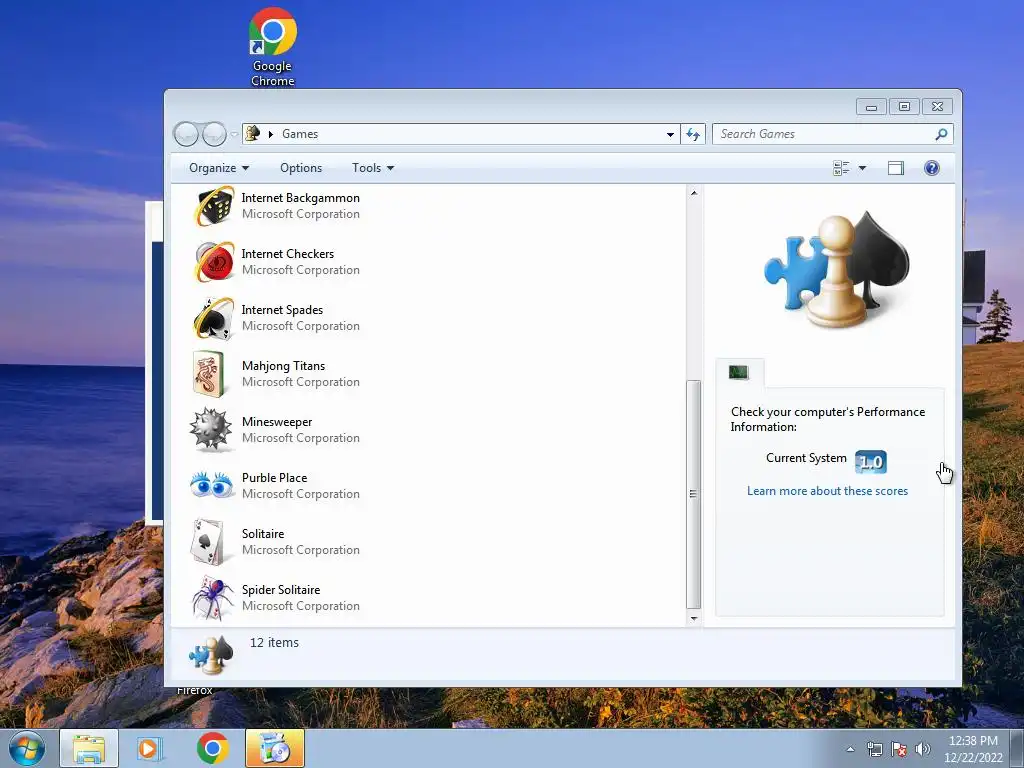This screenshot has width=1024, height=768.
Task: Click the Google Chrome desktop shortcut
Action: pyautogui.click(x=272, y=47)
